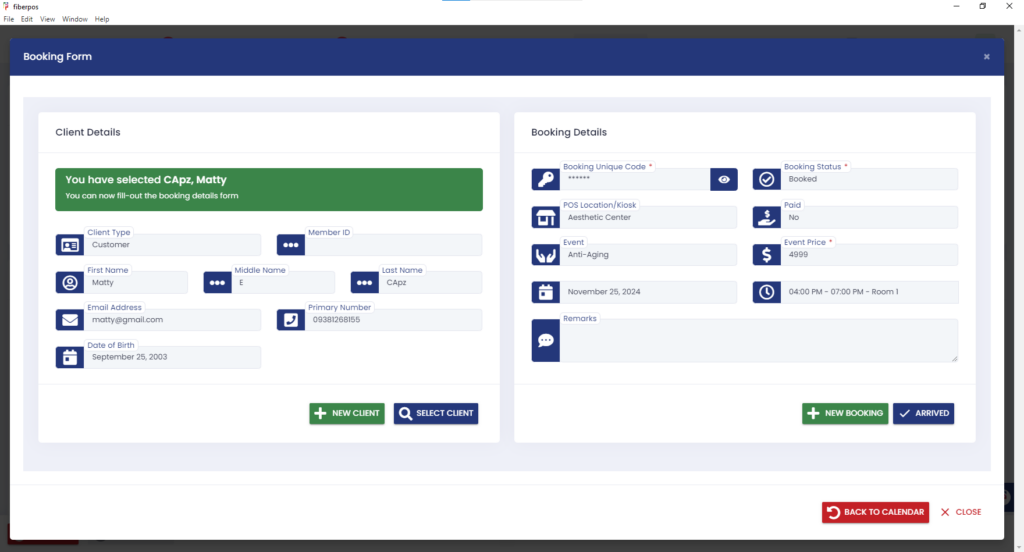Open the Client Type field
The image size is (1024, 552).
172,245
